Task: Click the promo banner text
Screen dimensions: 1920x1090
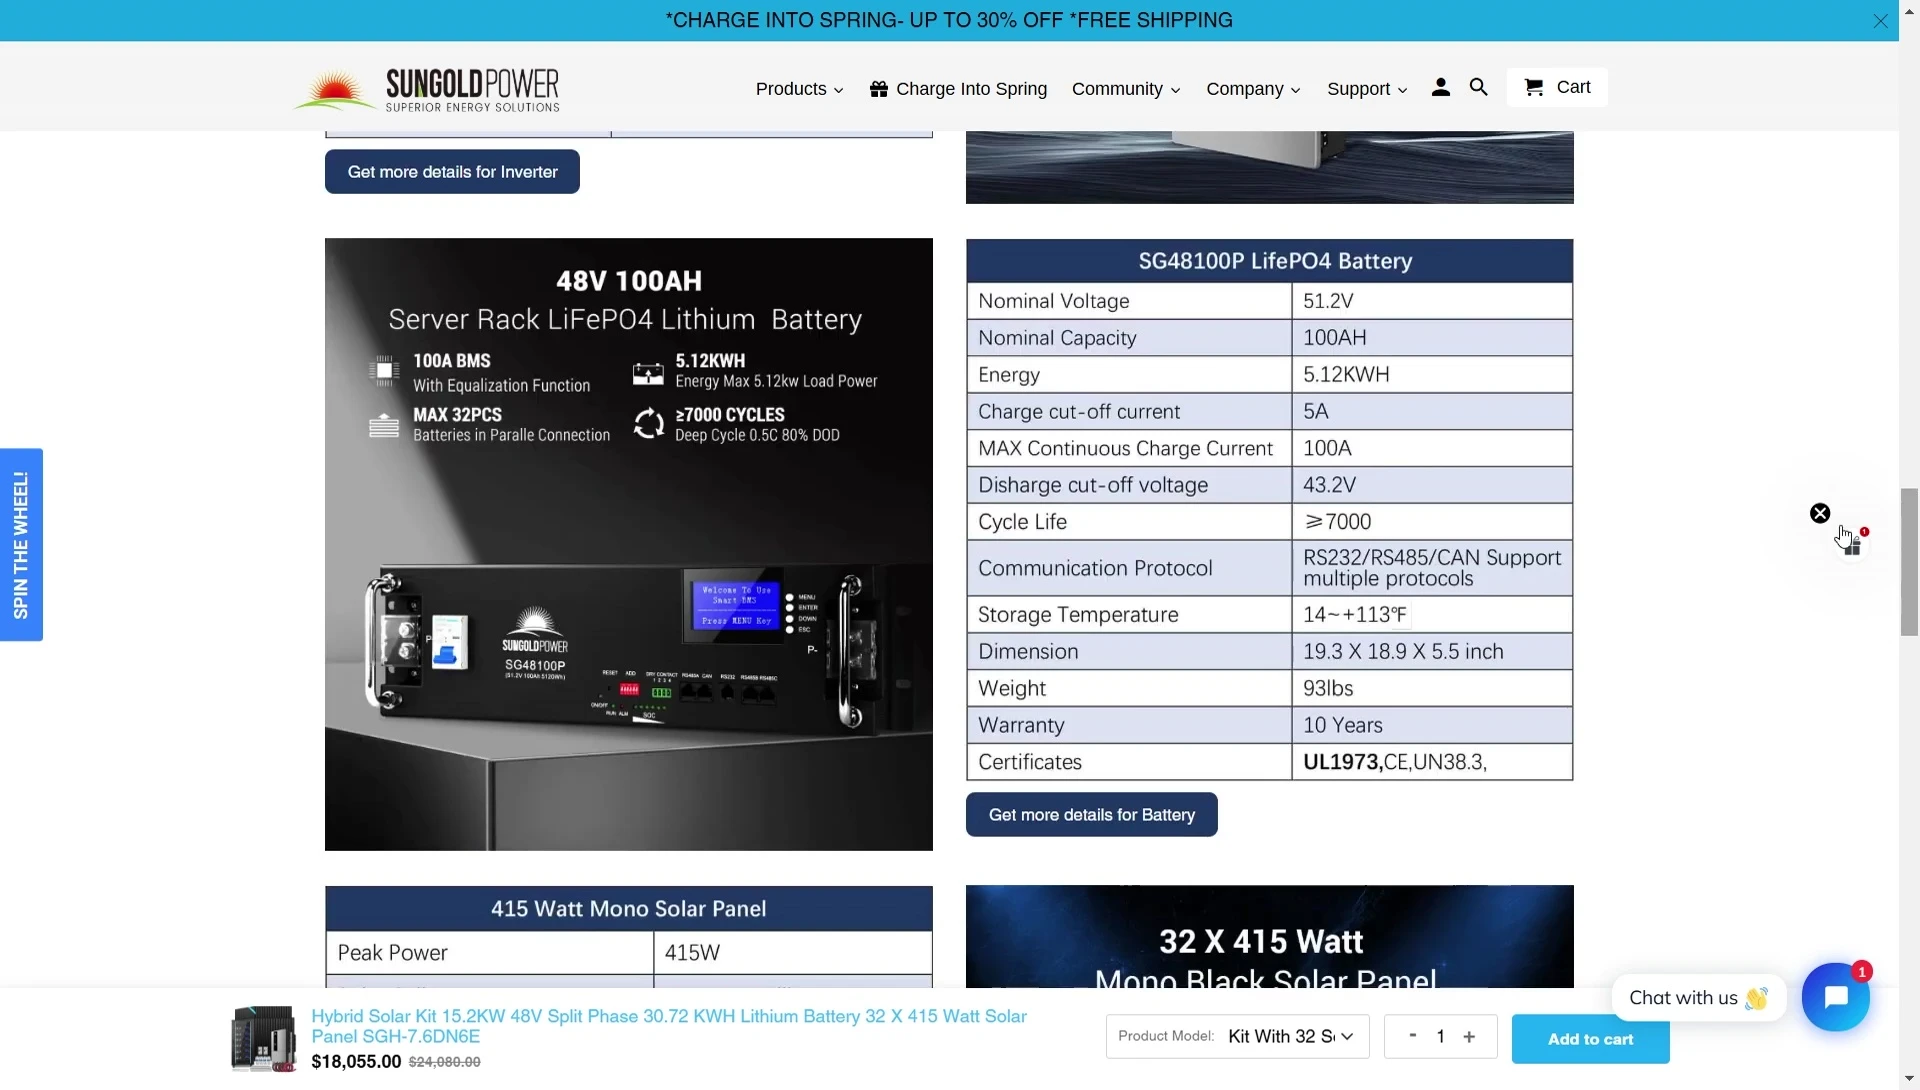Action: click(x=949, y=20)
